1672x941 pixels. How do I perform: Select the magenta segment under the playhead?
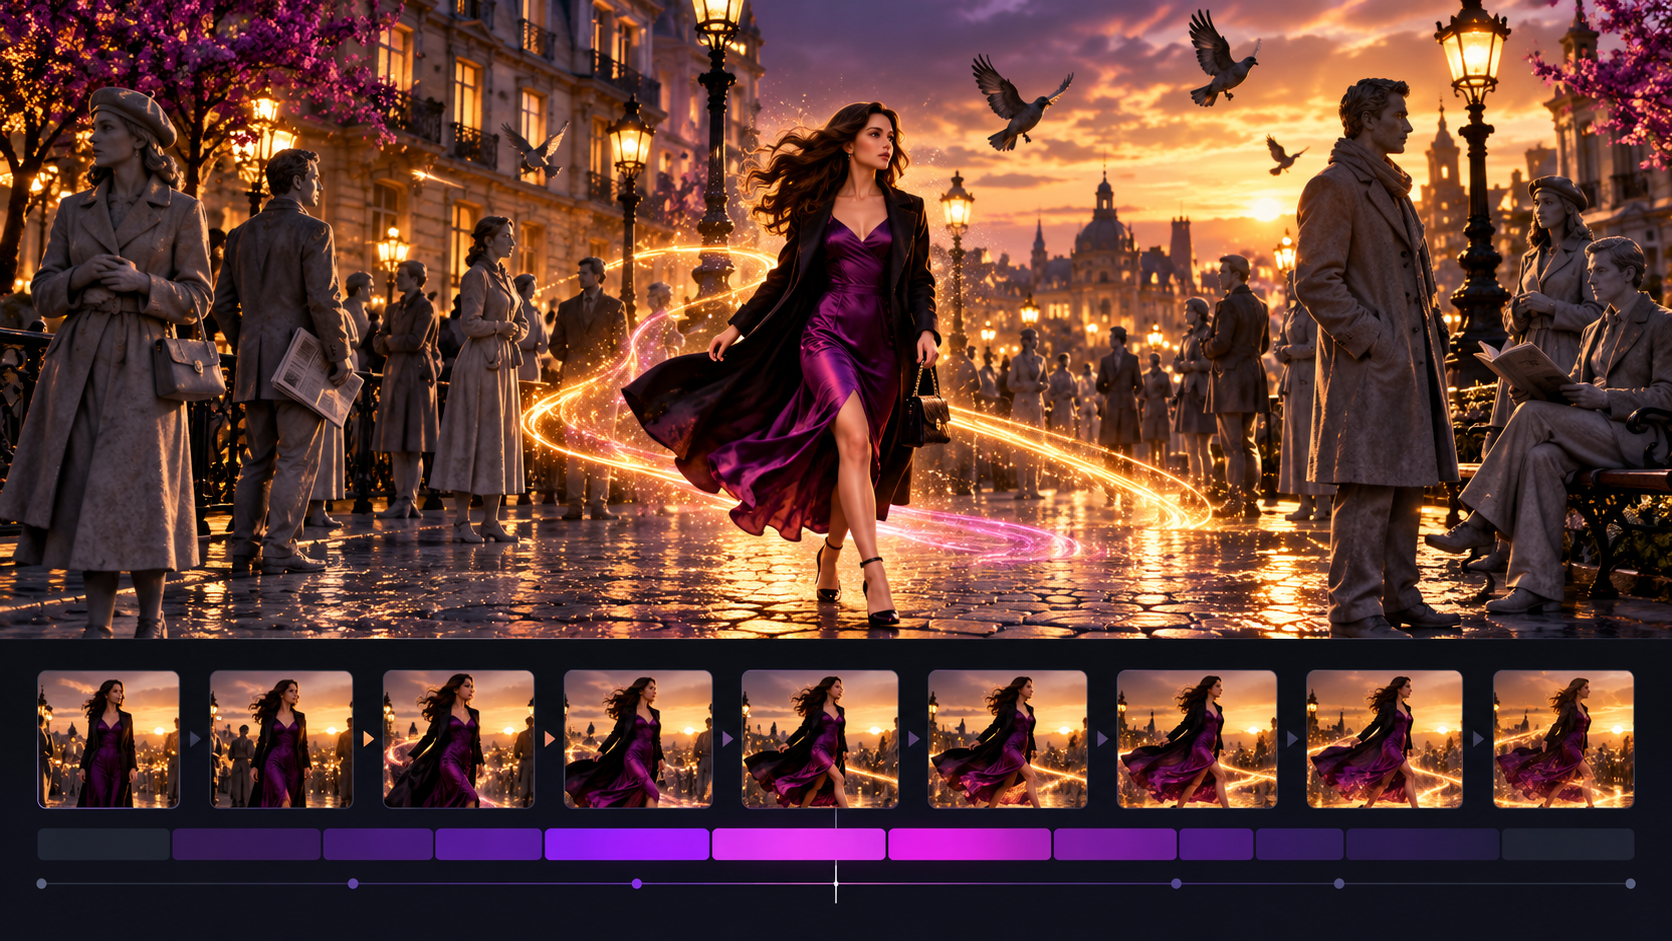click(x=799, y=844)
